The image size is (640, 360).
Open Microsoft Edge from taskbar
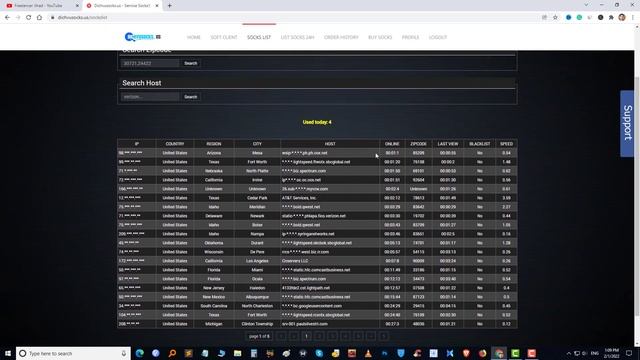click(140, 353)
